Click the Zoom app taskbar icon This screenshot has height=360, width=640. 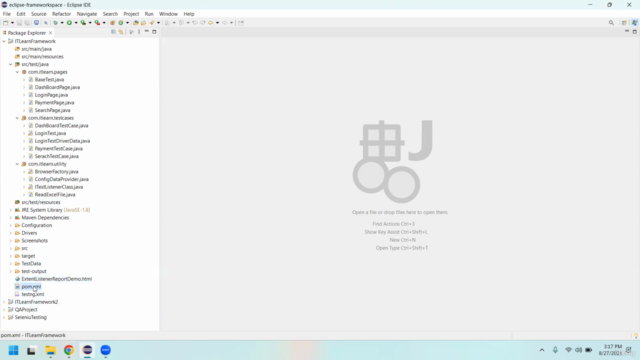(106, 350)
